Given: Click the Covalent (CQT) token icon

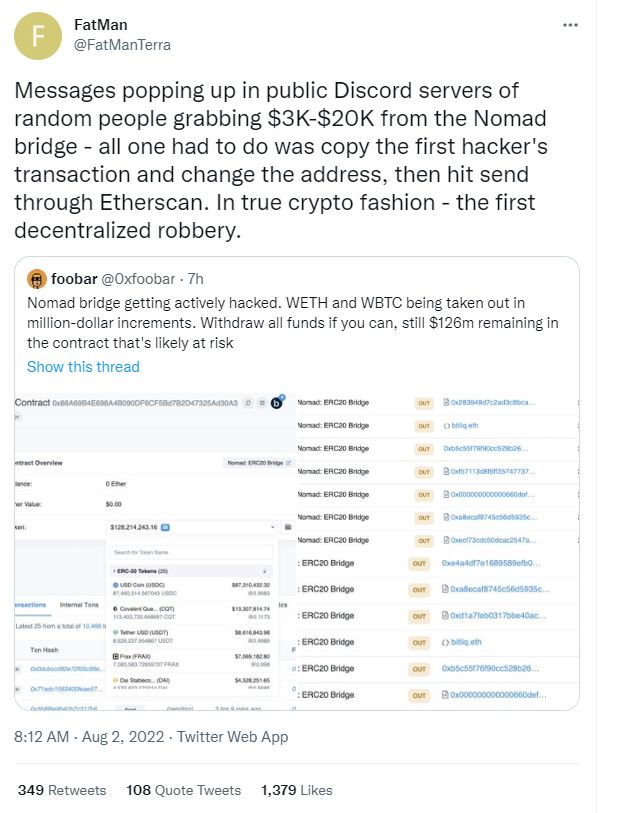Looking at the screenshot, I should [x=114, y=608].
